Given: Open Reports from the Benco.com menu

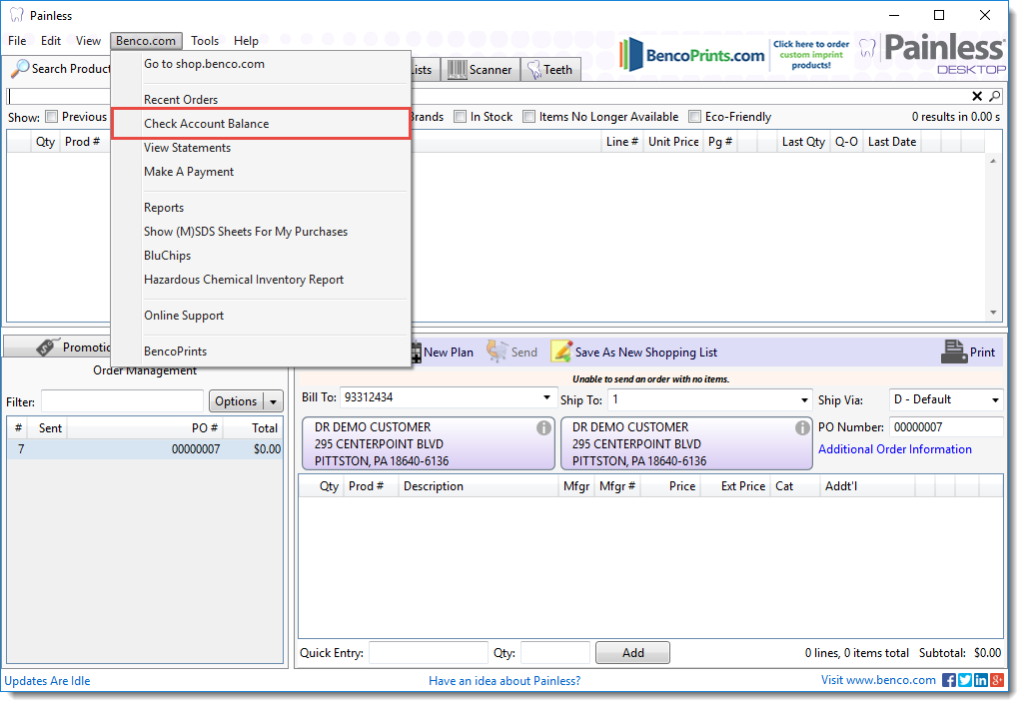Looking at the screenshot, I should [x=261, y=208].
